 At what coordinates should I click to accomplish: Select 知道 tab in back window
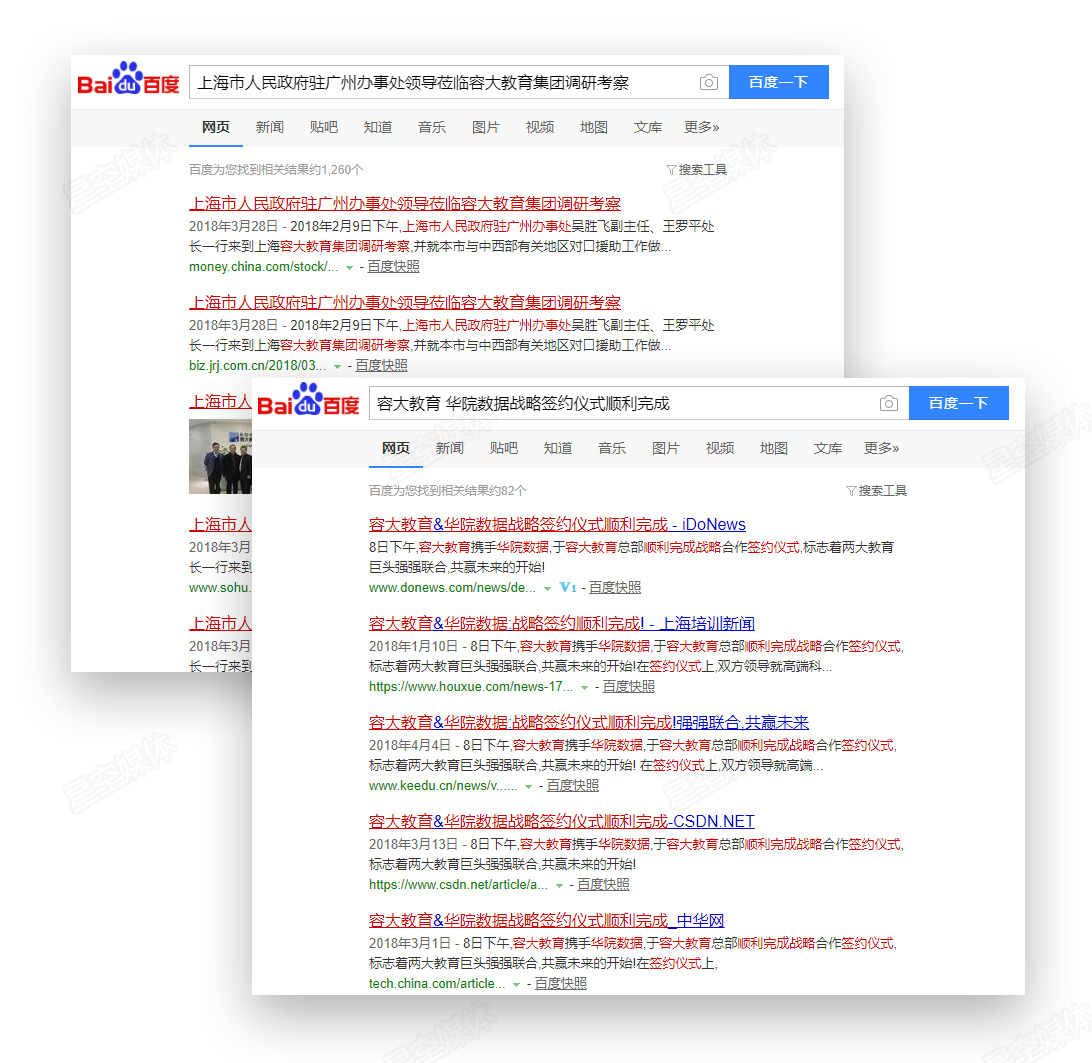tap(377, 127)
